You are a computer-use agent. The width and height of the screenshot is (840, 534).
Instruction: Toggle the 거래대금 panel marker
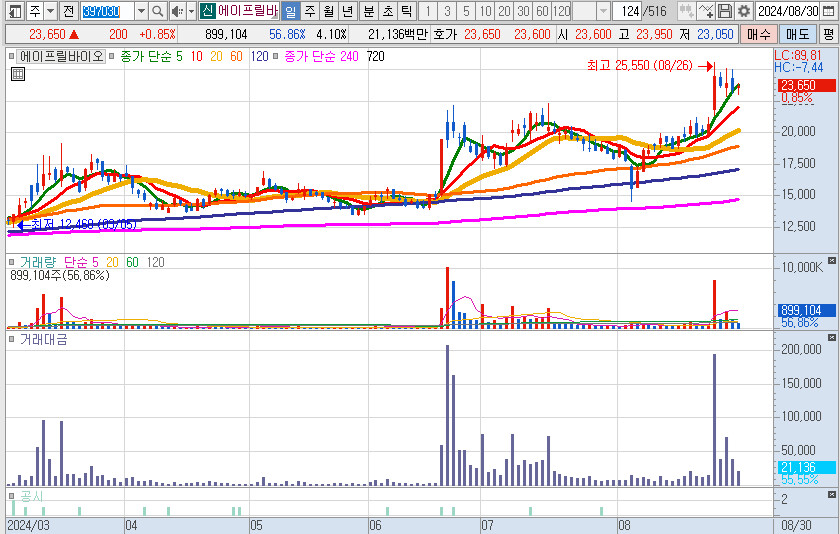click(12, 340)
